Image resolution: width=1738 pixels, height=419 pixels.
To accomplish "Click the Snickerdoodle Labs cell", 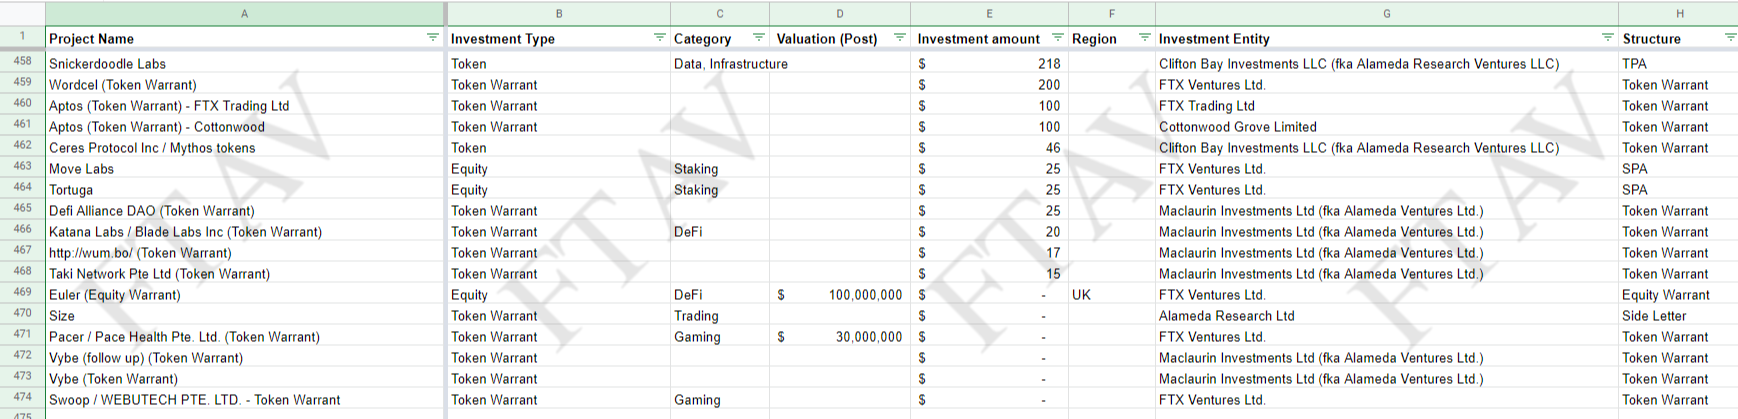I will [x=108, y=64].
